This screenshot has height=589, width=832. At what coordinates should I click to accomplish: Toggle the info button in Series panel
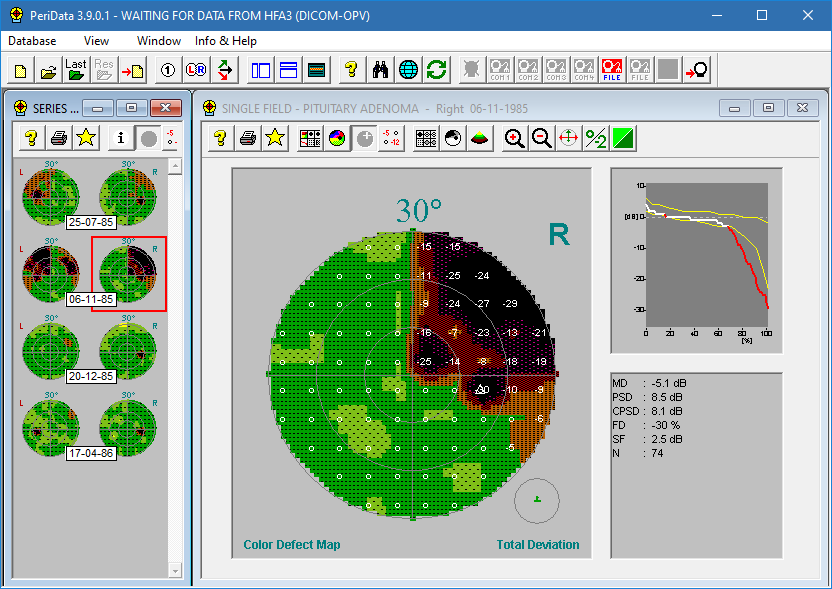[121, 138]
